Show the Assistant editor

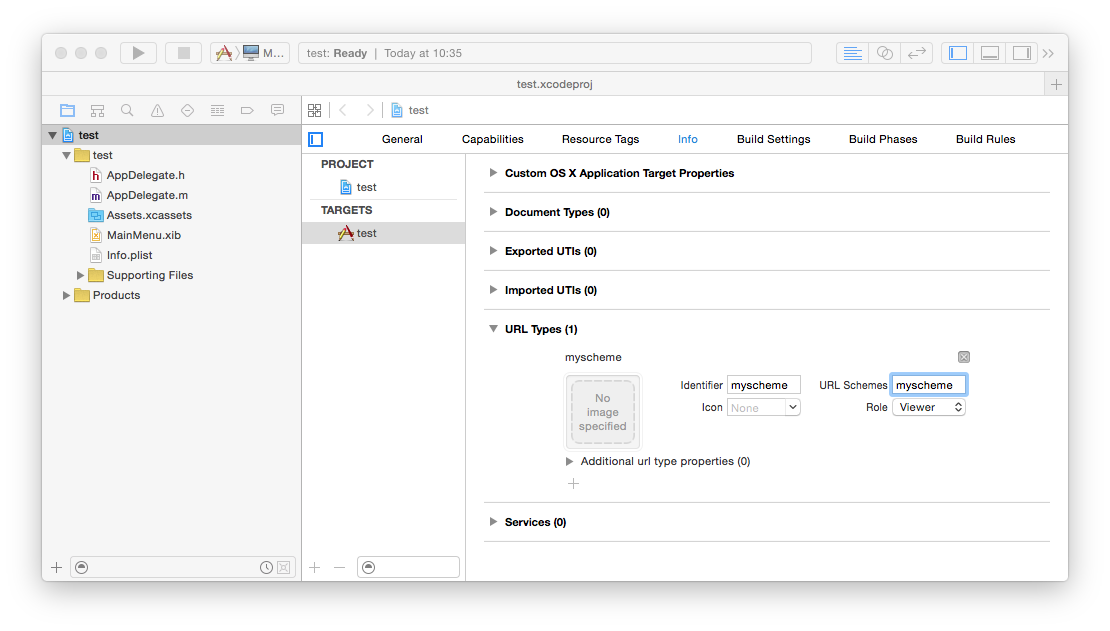coord(885,53)
